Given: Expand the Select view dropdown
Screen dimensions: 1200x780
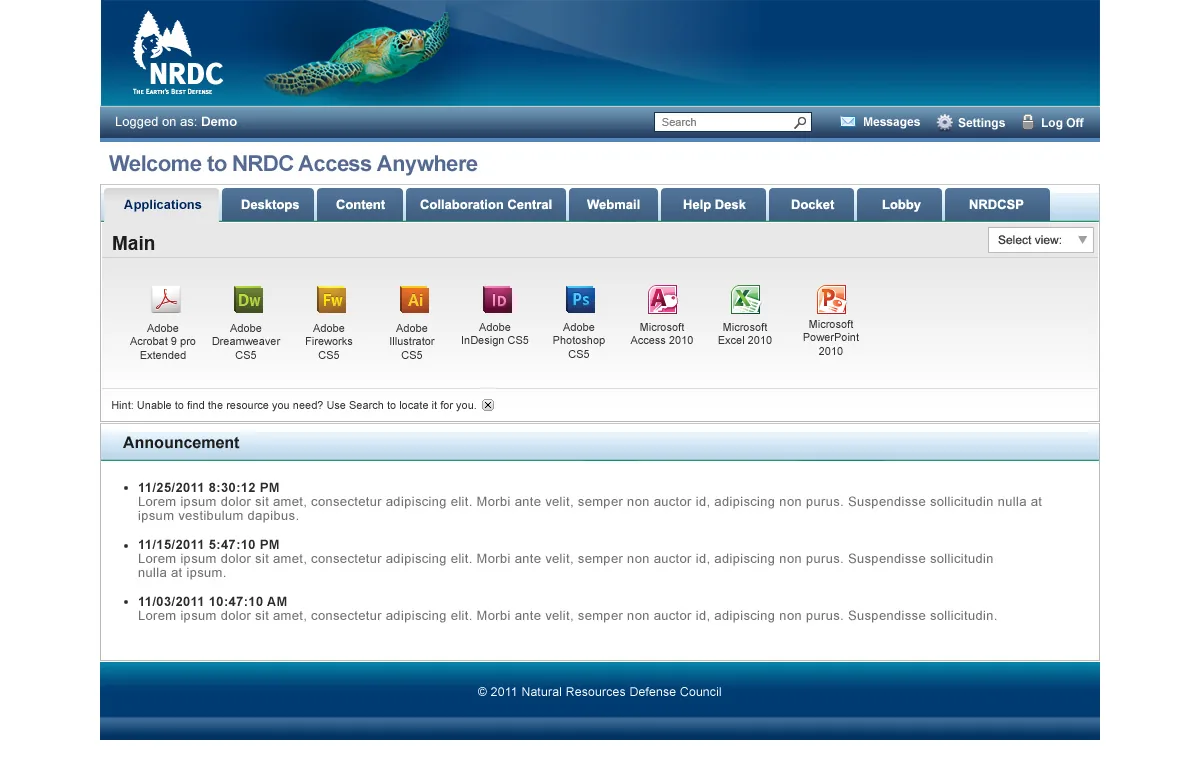Looking at the screenshot, I should pos(1040,240).
